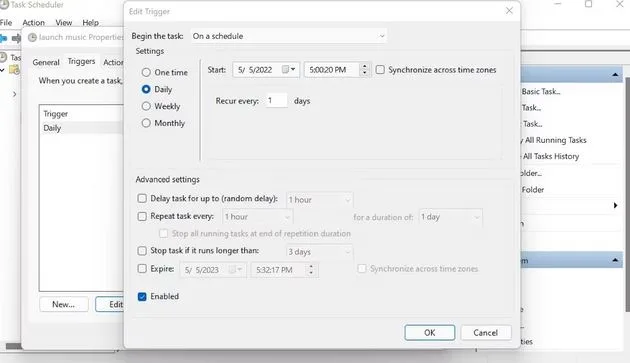
Task: Tick the Expire checkbox
Action: [142, 269]
